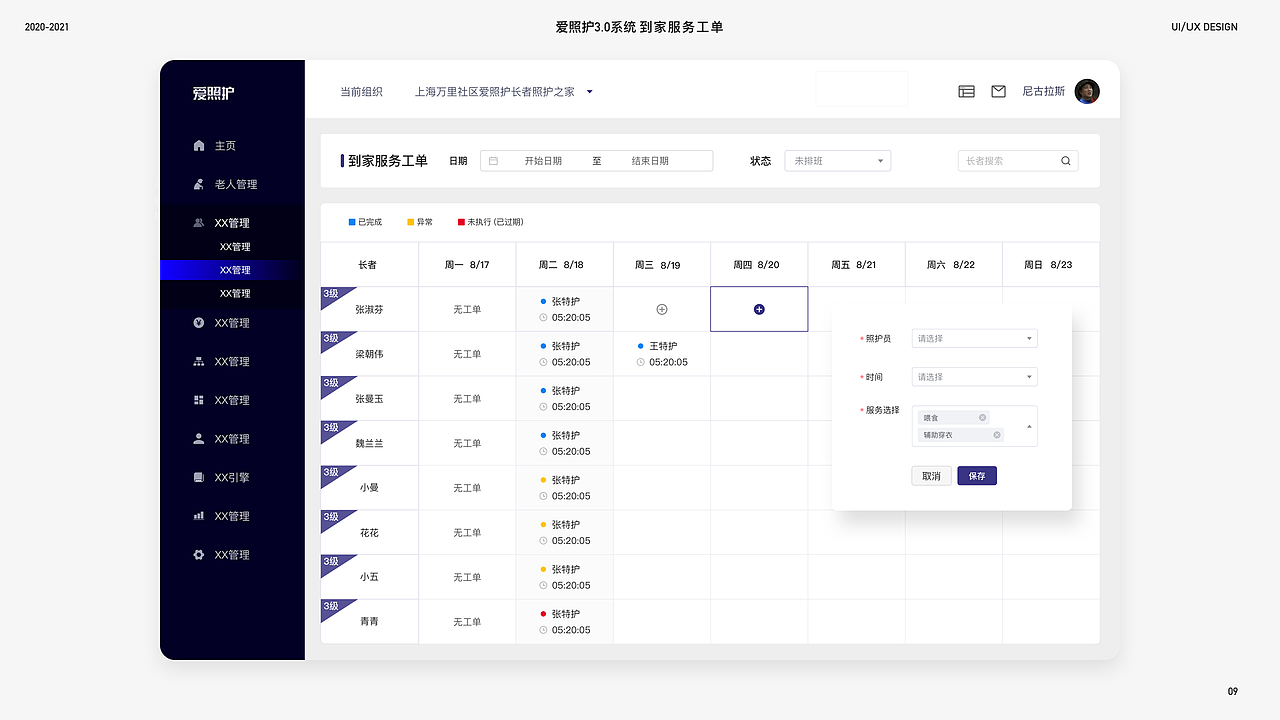Open XX引擎 in the sidebar
The image size is (1280, 720).
coord(232,478)
